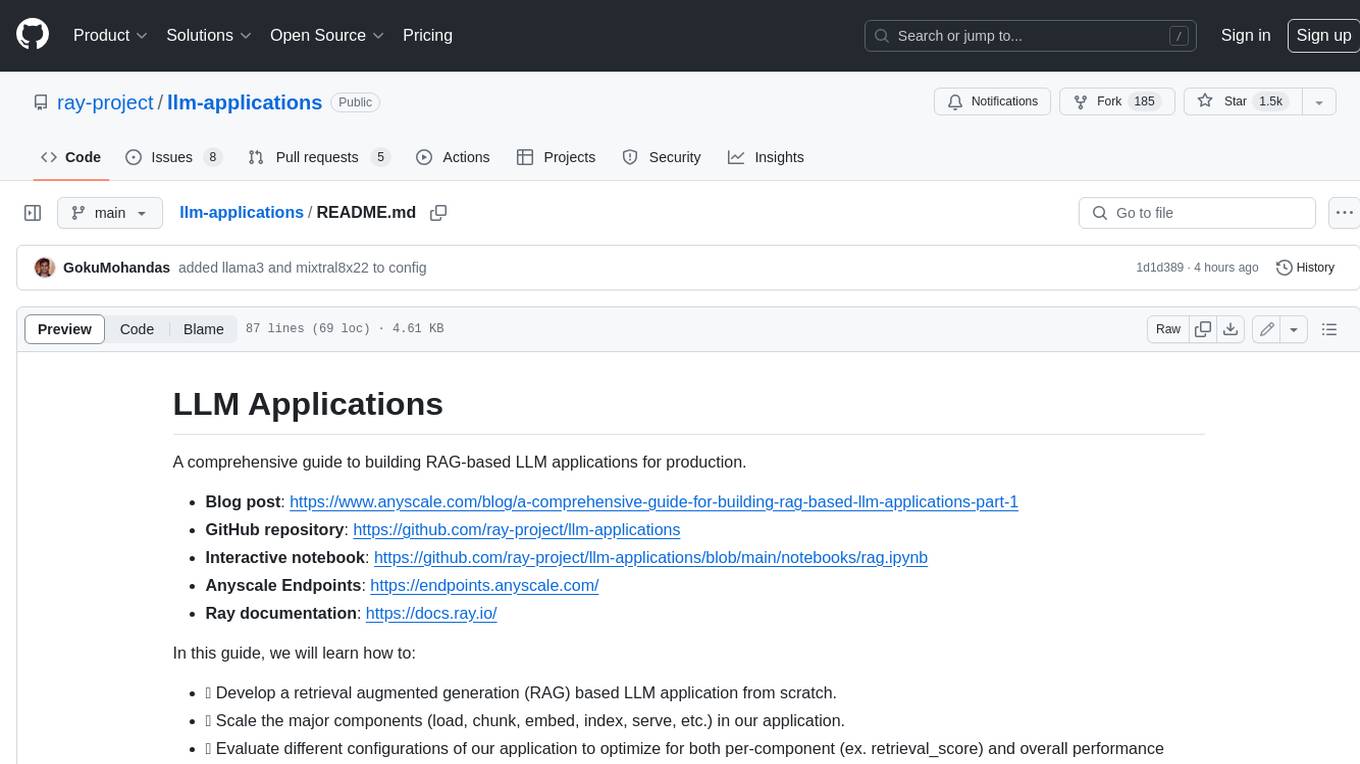Click the Notifications bell button
This screenshot has height=764, width=1360.
(993, 102)
